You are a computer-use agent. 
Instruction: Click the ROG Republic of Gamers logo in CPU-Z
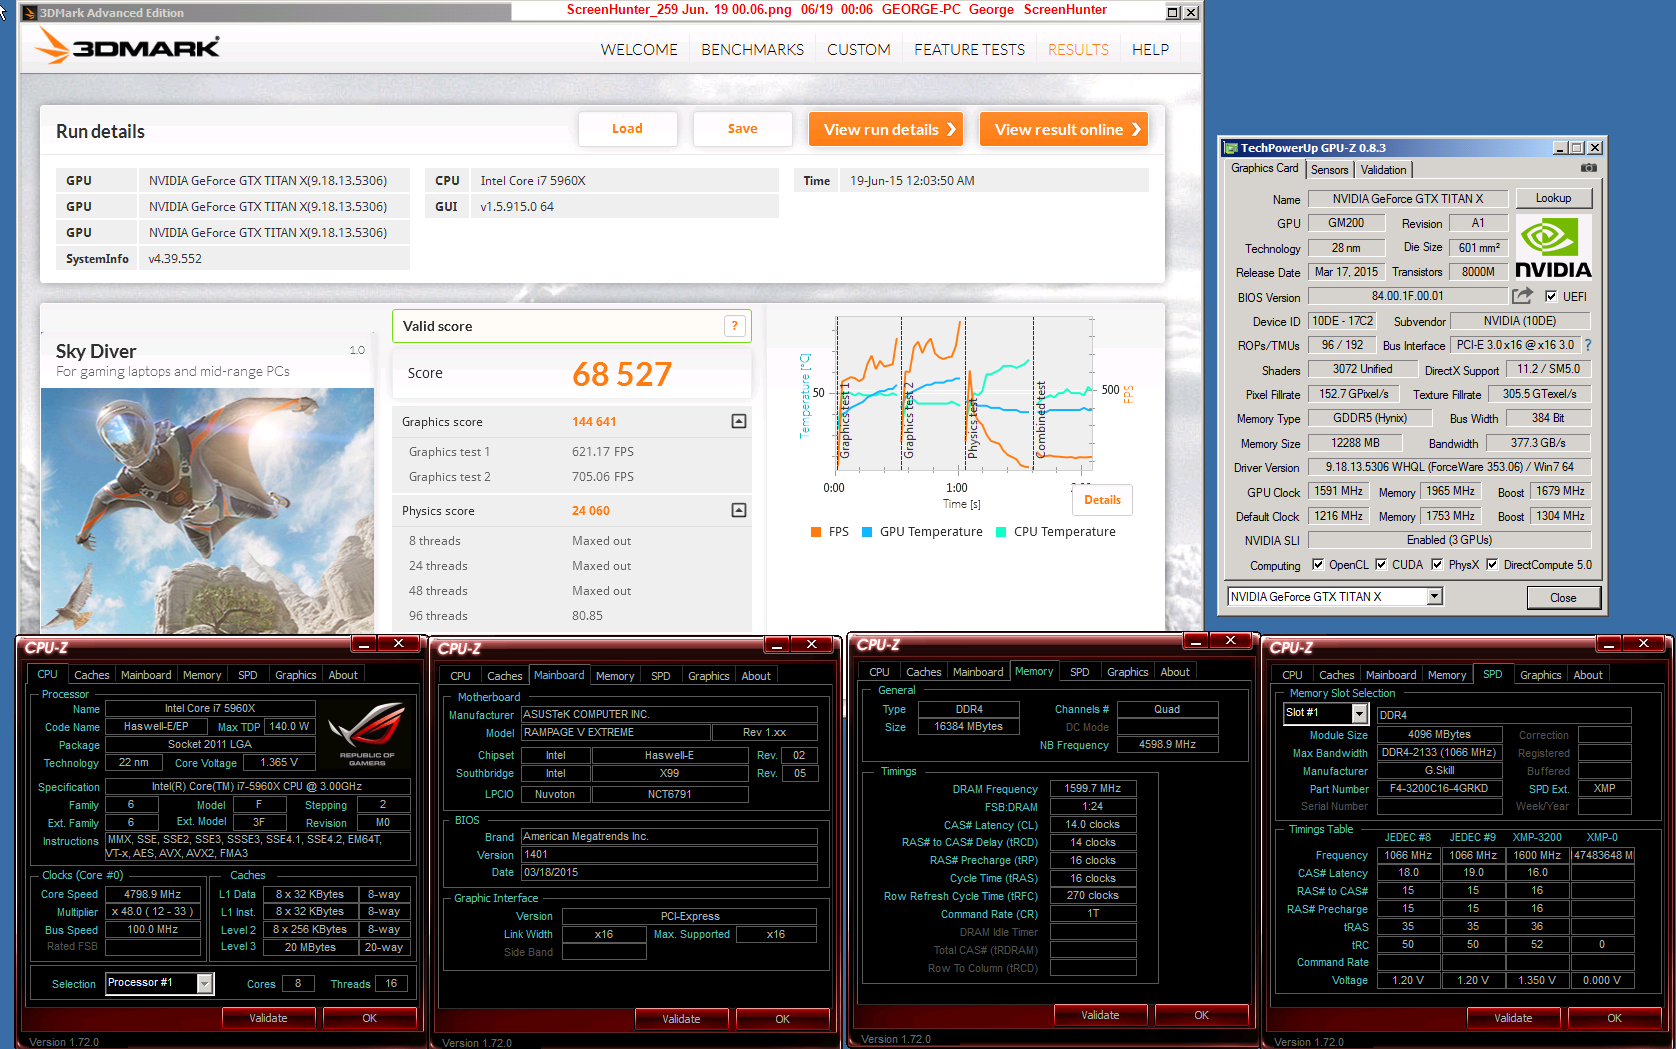pyautogui.click(x=367, y=734)
